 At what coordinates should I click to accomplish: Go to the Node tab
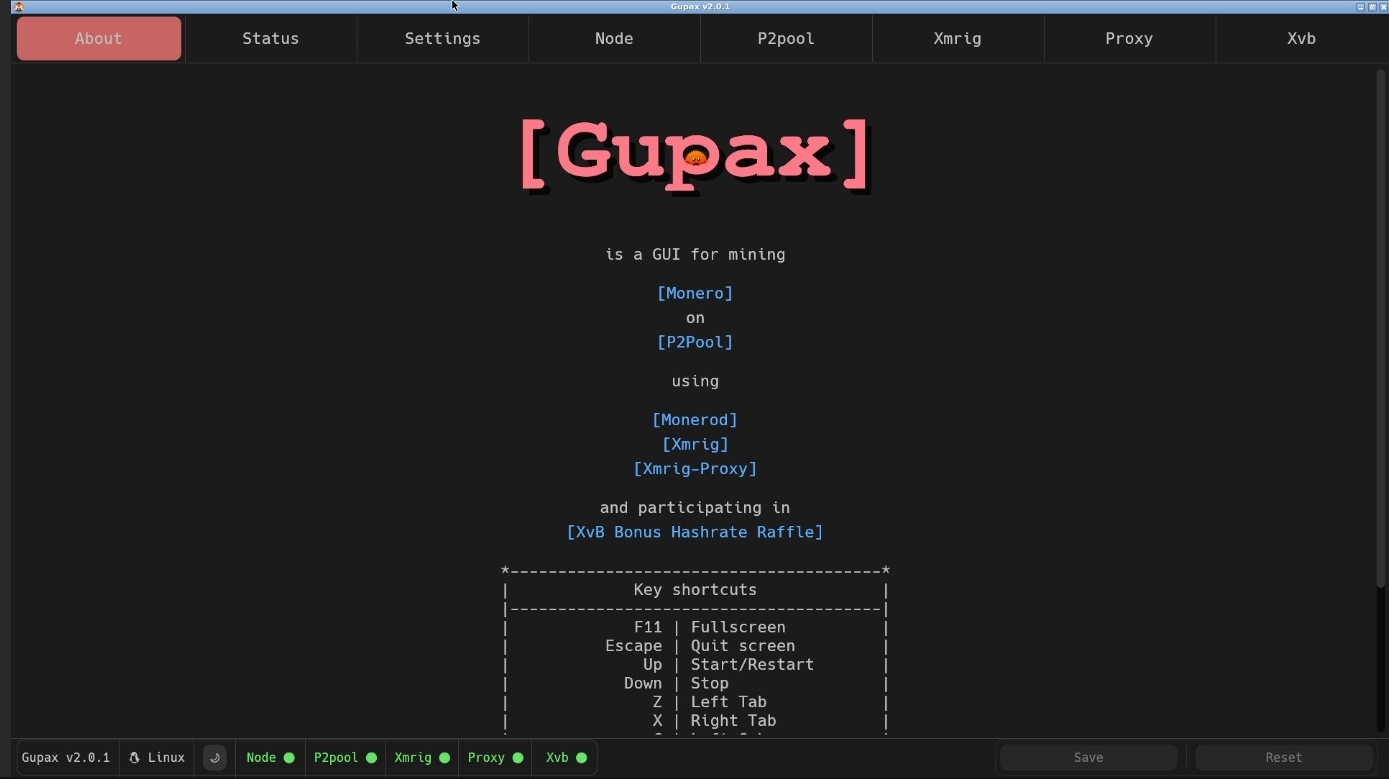point(614,38)
